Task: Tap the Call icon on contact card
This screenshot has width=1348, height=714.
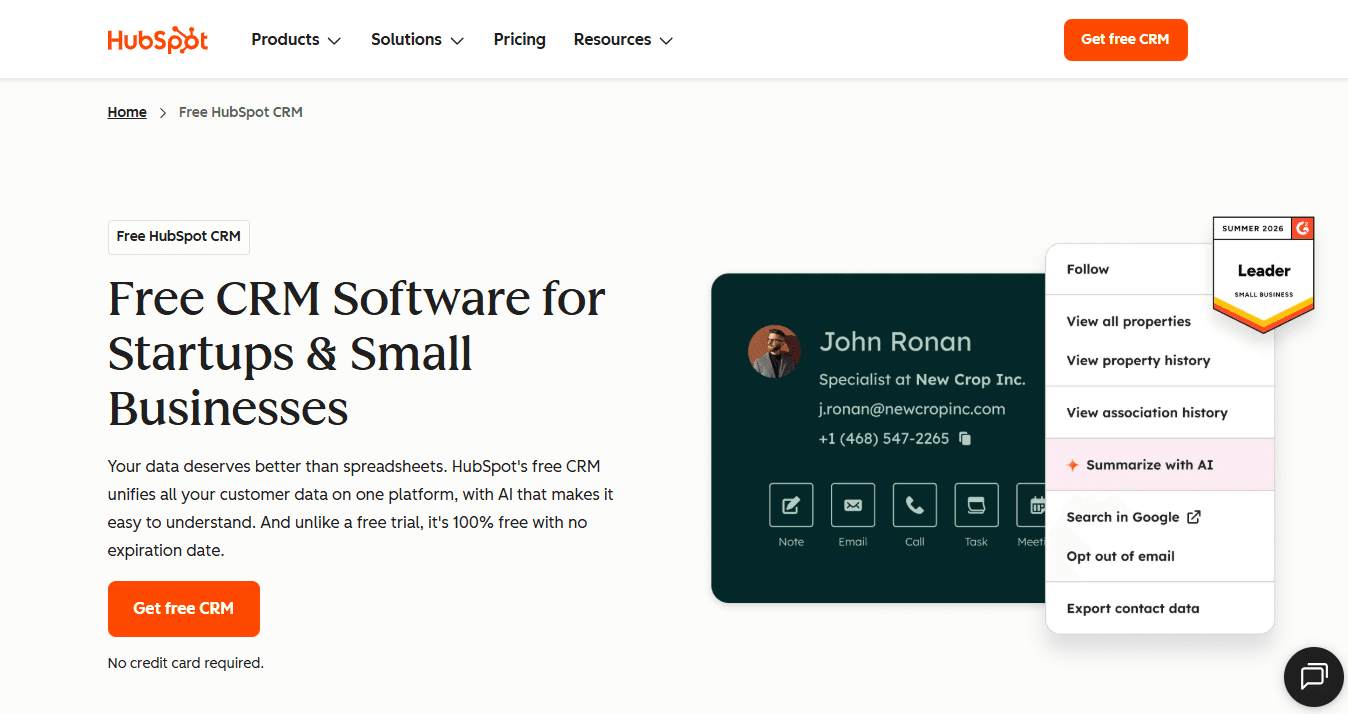Action: point(915,505)
